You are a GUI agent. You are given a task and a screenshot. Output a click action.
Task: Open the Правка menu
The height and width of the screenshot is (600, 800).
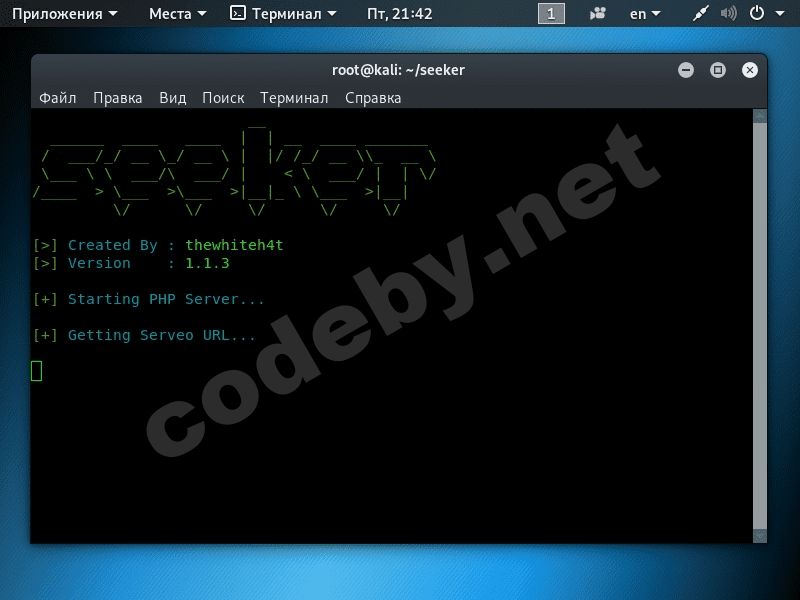tap(118, 98)
